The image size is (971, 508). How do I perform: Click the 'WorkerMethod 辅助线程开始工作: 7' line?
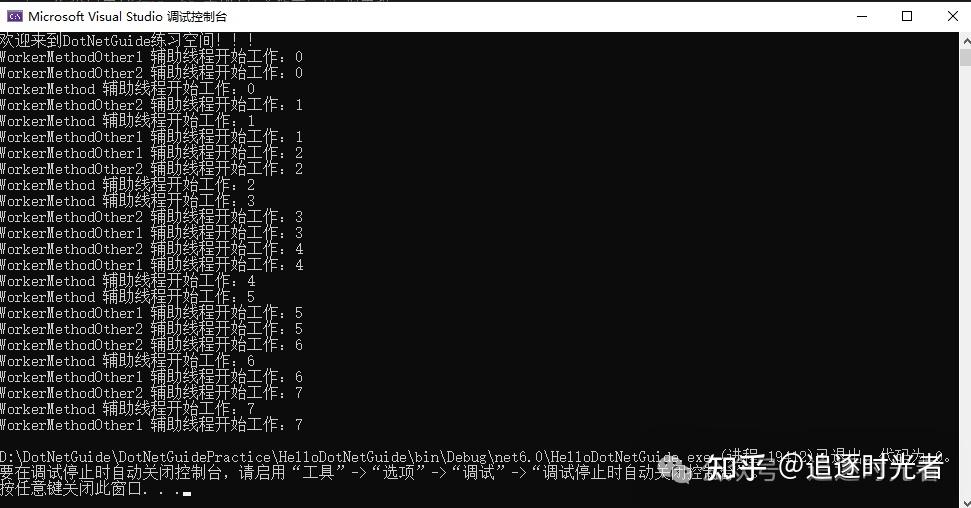coord(127,409)
